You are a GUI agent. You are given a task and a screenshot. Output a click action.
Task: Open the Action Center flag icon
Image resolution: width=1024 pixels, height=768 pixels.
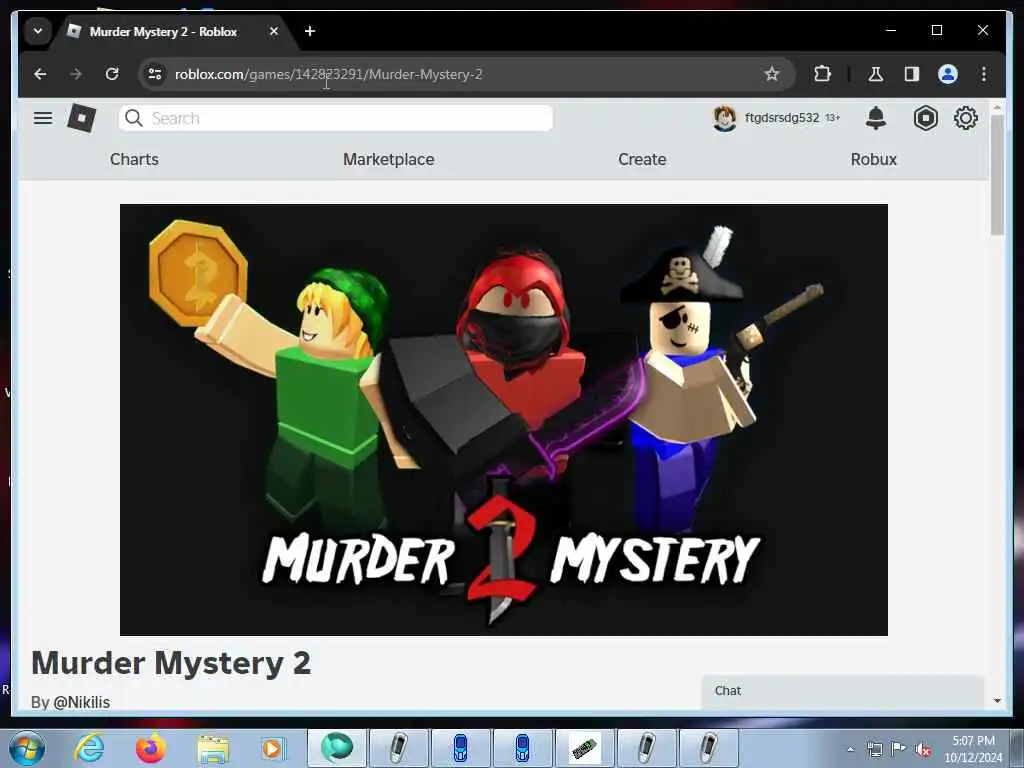tap(899, 749)
